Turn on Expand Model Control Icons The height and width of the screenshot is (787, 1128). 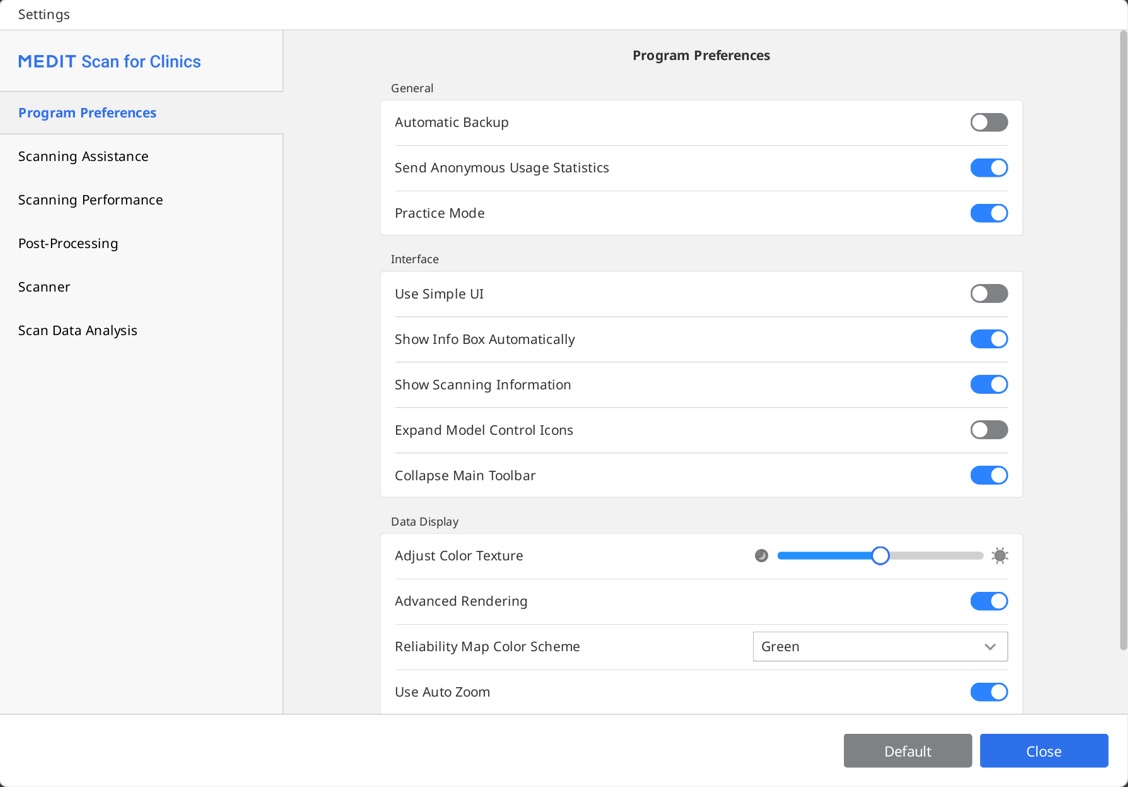click(988, 430)
